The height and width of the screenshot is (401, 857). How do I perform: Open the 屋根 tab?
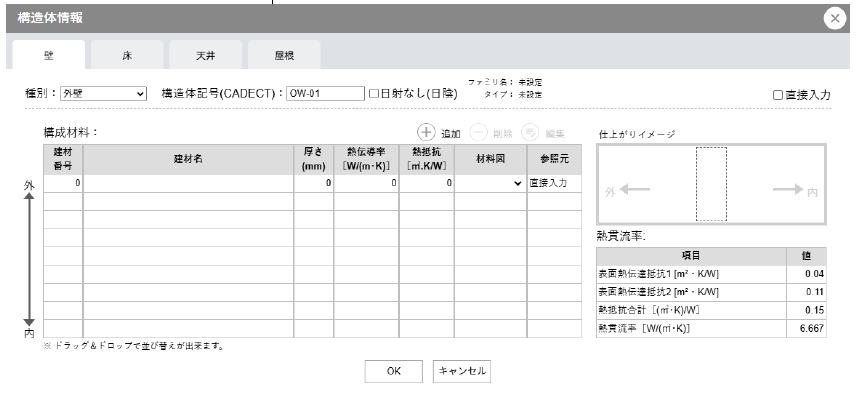(283, 57)
